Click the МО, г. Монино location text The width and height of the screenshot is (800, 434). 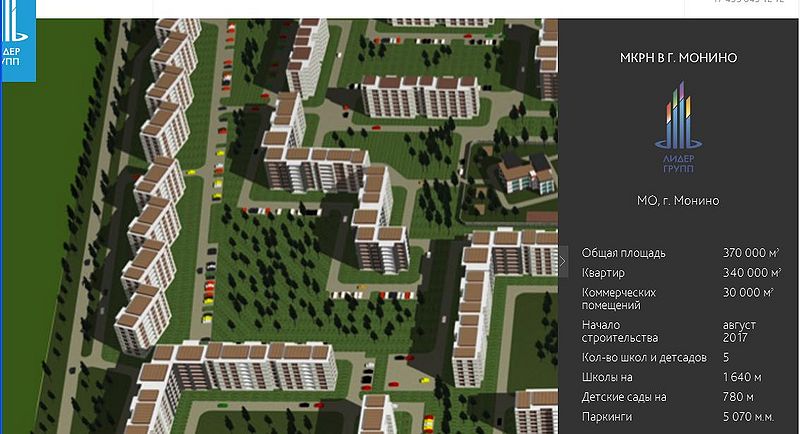(x=678, y=201)
